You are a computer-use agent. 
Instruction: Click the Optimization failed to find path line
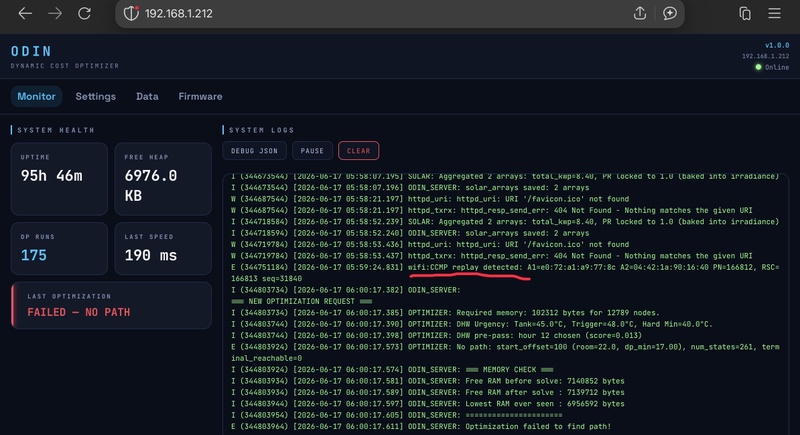click(x=421, y=427)
